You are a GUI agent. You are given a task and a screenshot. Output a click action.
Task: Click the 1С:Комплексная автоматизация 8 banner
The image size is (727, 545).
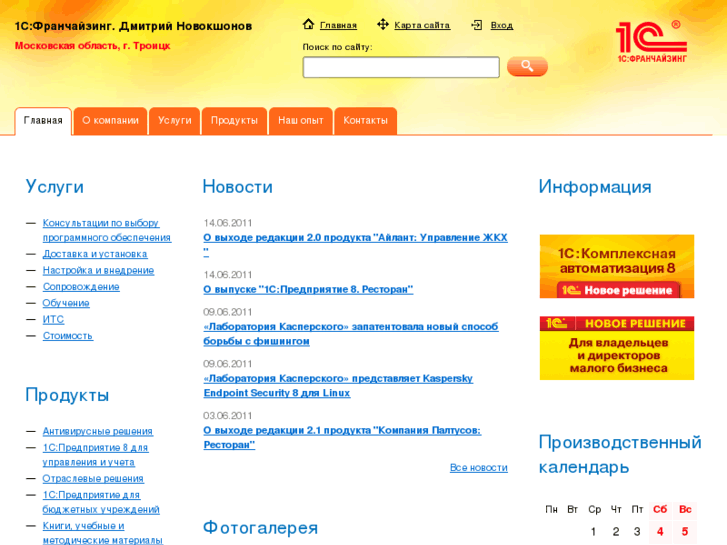click(x=617, y=266)
